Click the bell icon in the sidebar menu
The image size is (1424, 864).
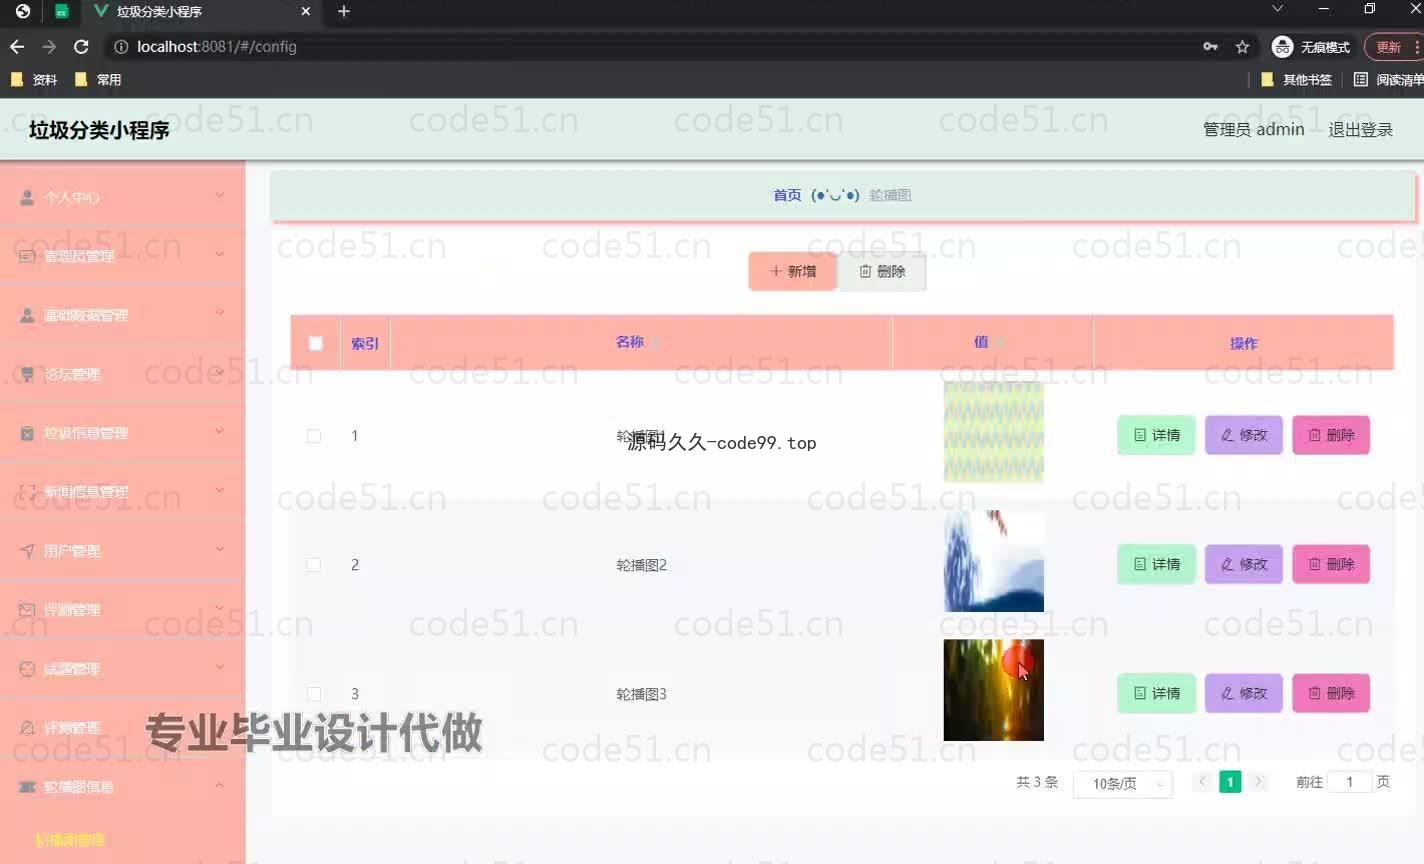tap(27, 728)
